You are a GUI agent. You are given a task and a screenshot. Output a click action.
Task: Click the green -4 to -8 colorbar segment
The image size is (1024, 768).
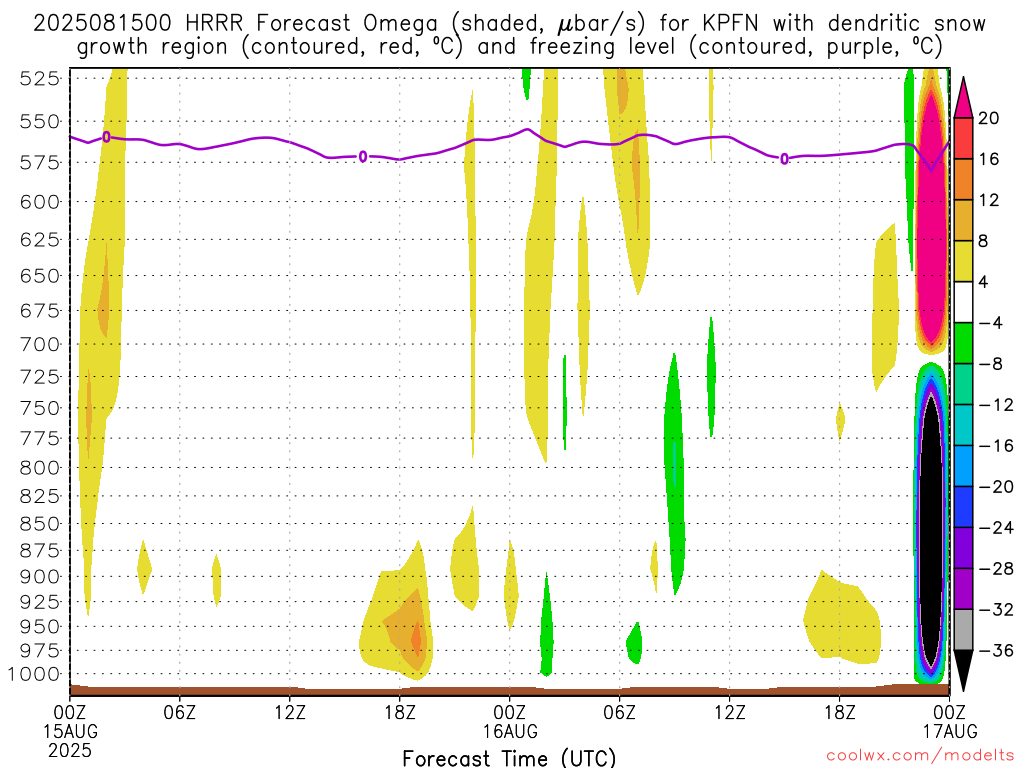pyautogui.click(x=963, y=344)
